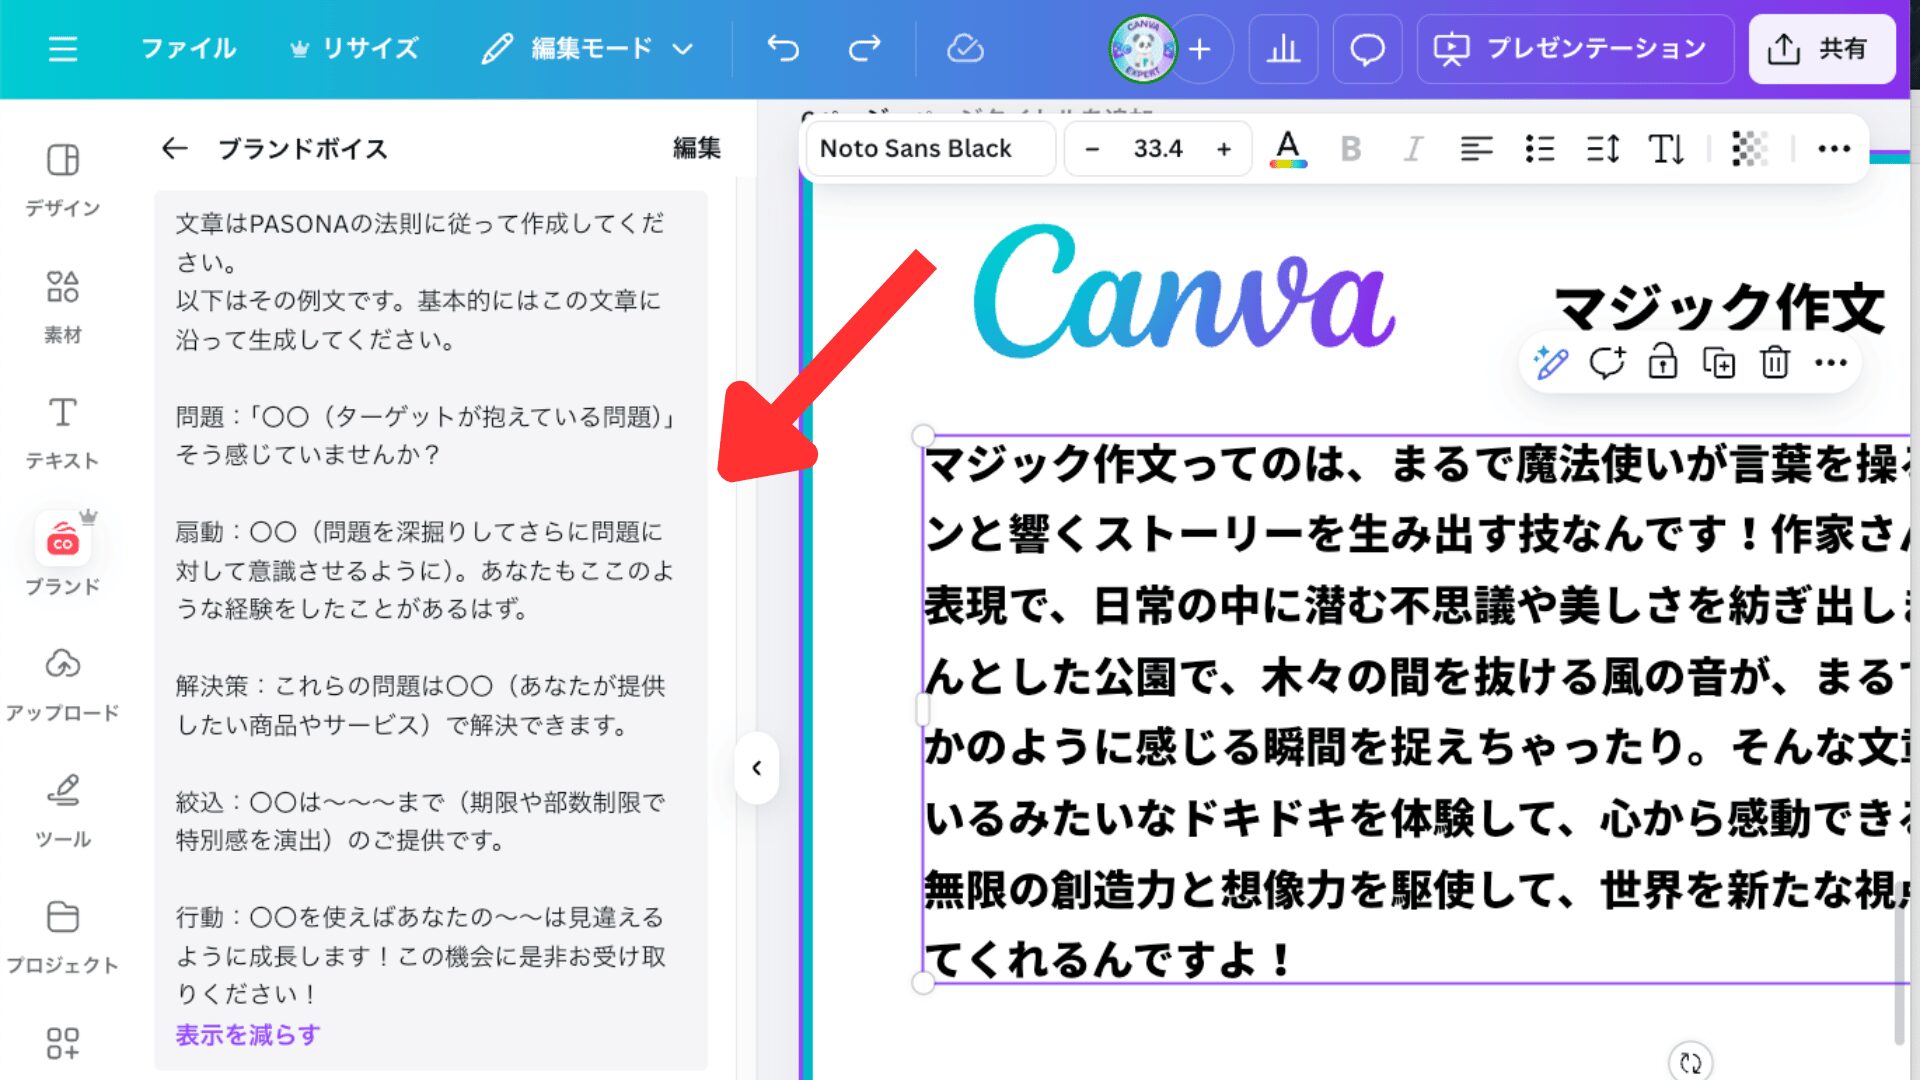1920x1080 pixels.
Task: Click the line 文章はPASONAの法則に従って
Action: point(420,242)
